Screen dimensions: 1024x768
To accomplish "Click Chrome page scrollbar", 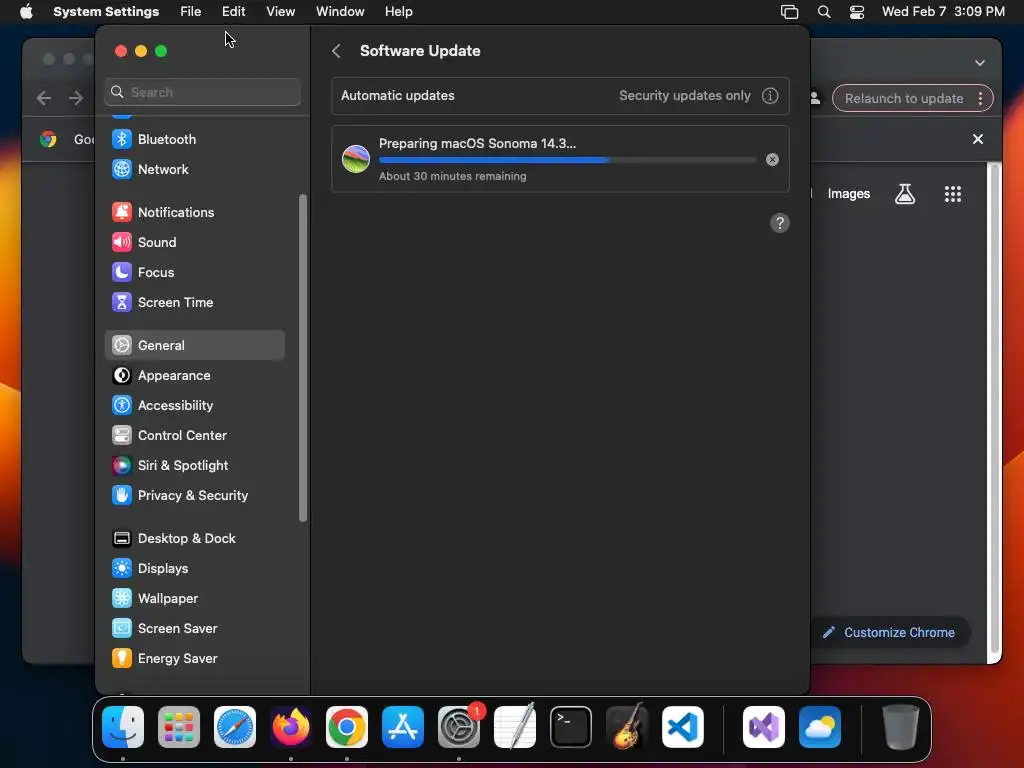I will pyautogui.click(x=994, y=408).
